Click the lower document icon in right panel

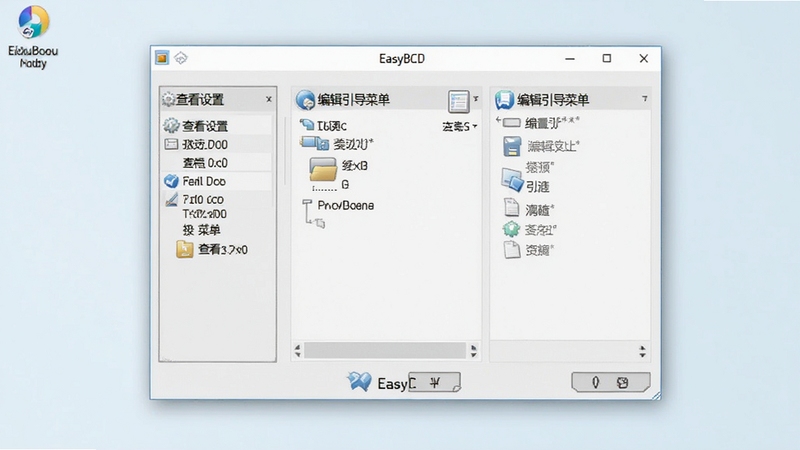(x=511, y=249)
